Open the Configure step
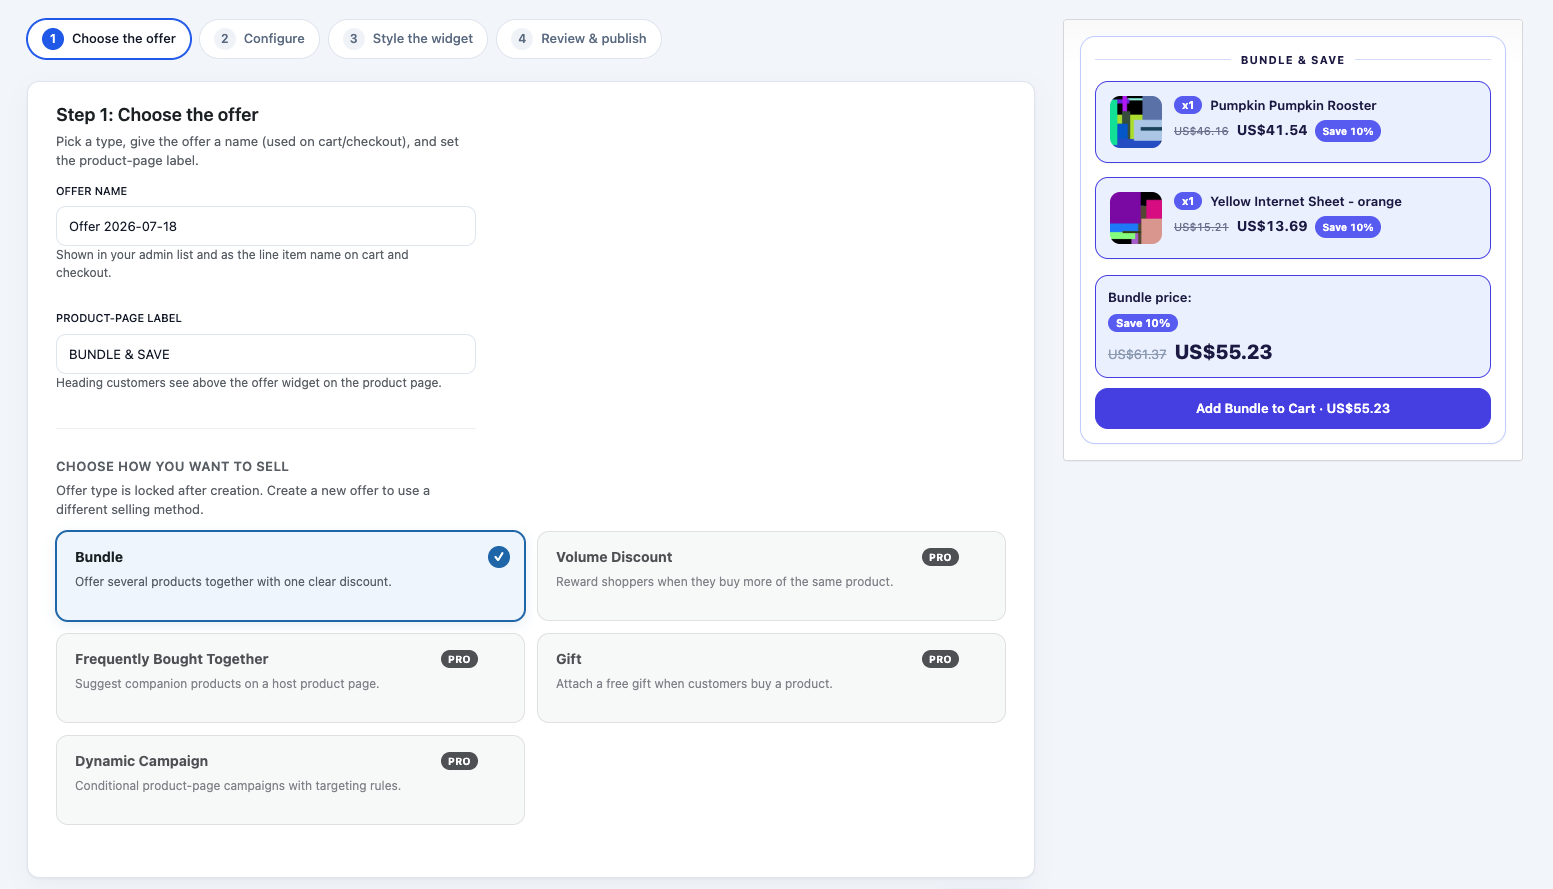This screenshot has width=1553, height=889. [x=259, y=39]
